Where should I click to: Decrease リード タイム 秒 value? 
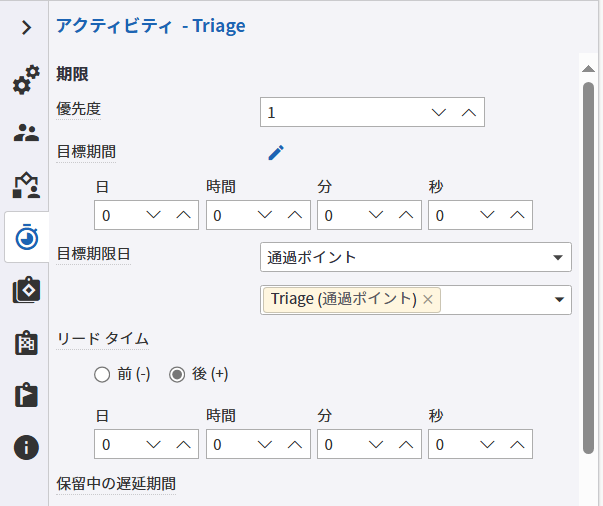[x=487, y=444]
